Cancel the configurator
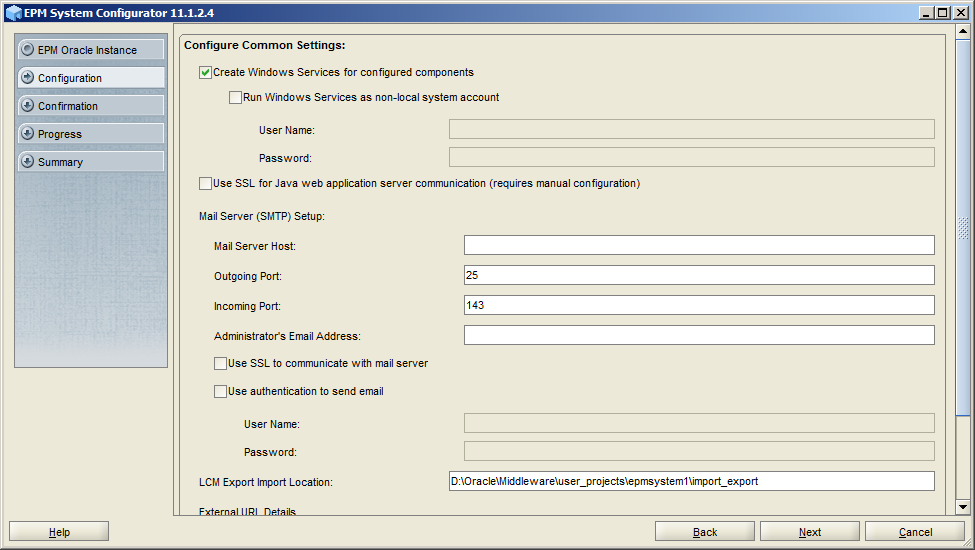The width and height of the screenshot is (975, 550). click(x=915, y=532)
